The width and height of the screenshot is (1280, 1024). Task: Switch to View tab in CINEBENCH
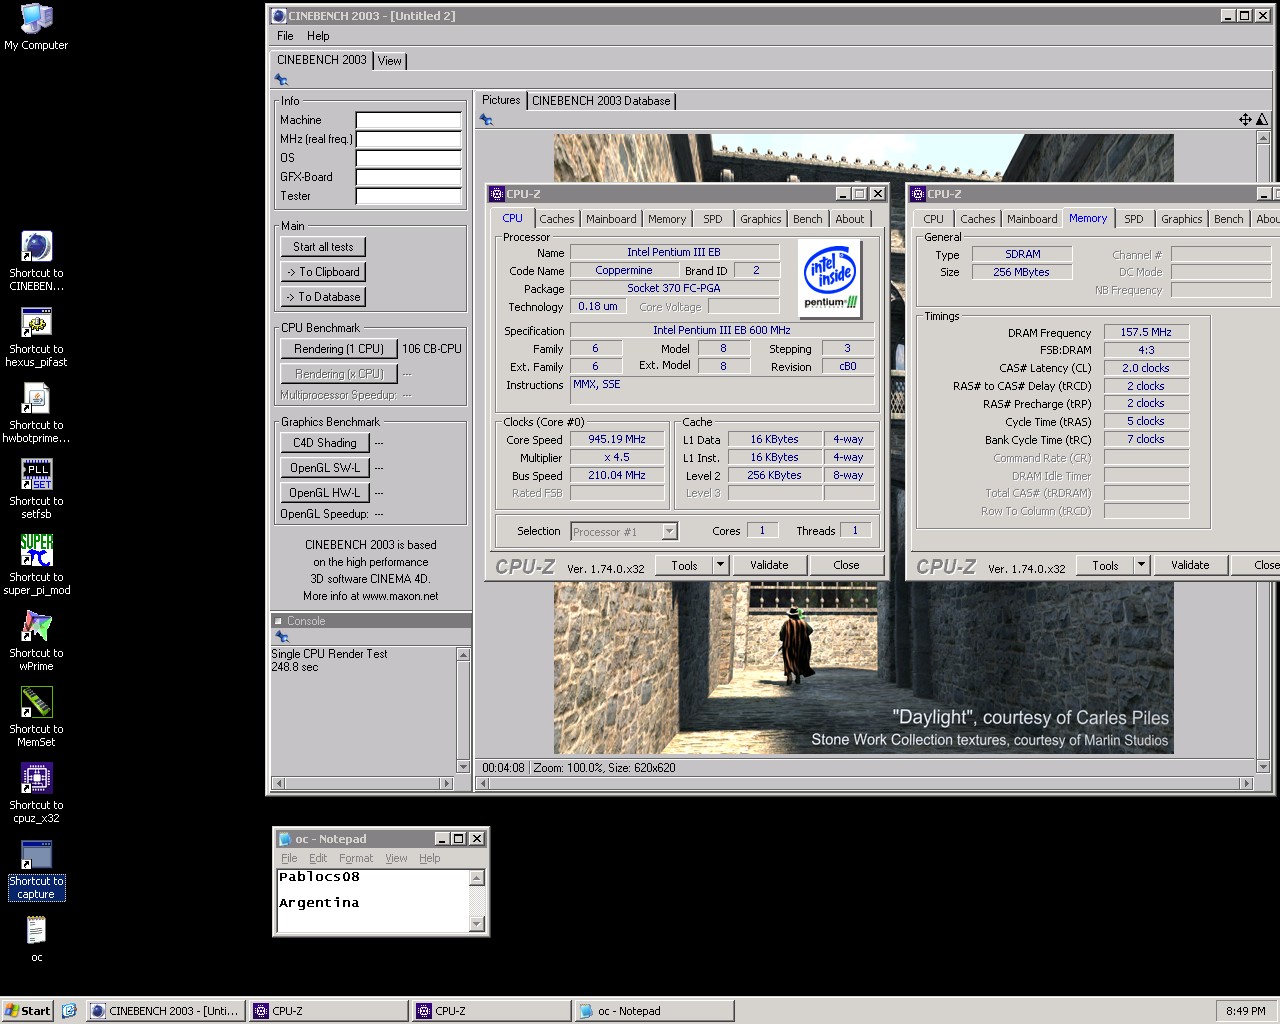tap(390, 61)
